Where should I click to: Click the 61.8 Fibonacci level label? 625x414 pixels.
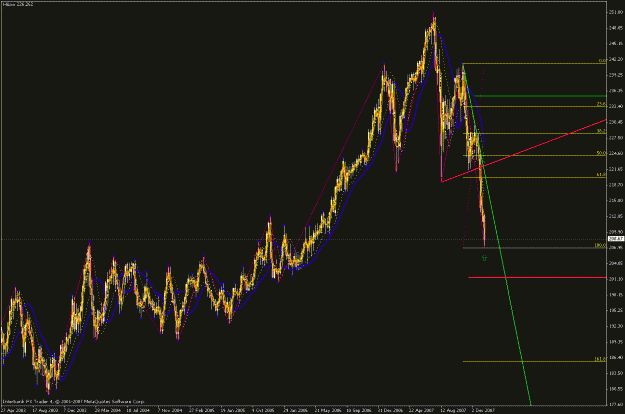[601, 175]
